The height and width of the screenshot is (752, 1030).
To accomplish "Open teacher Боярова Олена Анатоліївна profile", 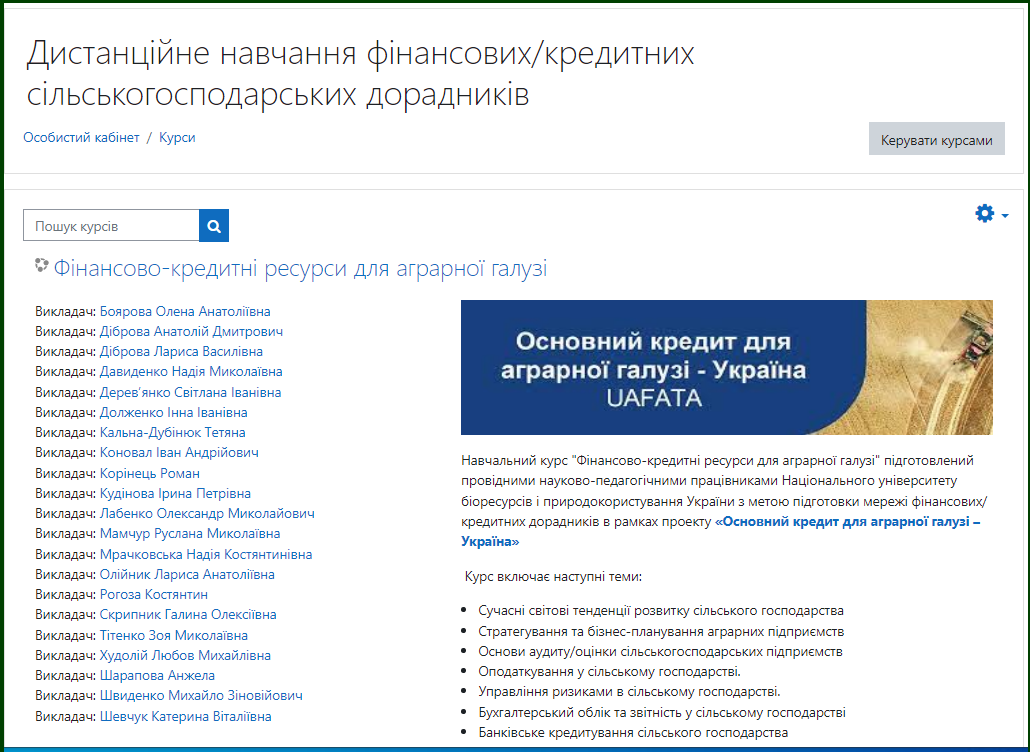I will click(185, 311).
